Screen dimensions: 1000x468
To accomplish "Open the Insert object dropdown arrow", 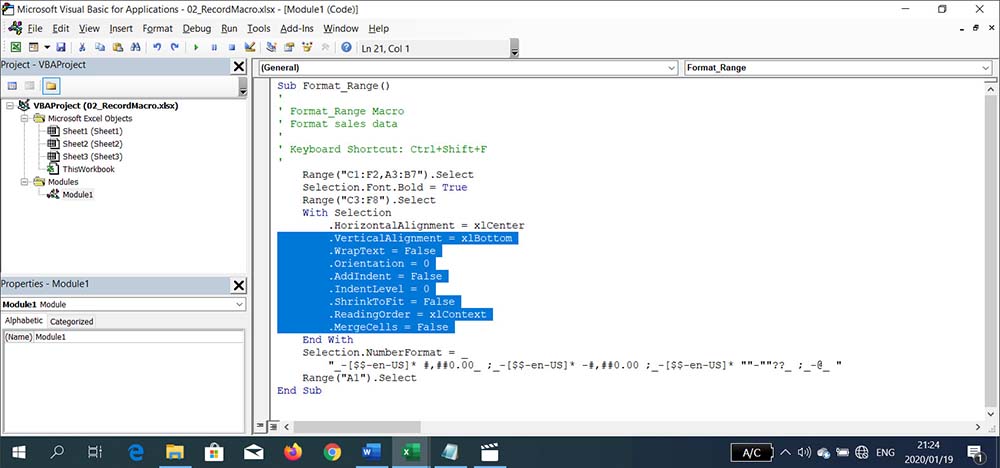I will 47,47.
